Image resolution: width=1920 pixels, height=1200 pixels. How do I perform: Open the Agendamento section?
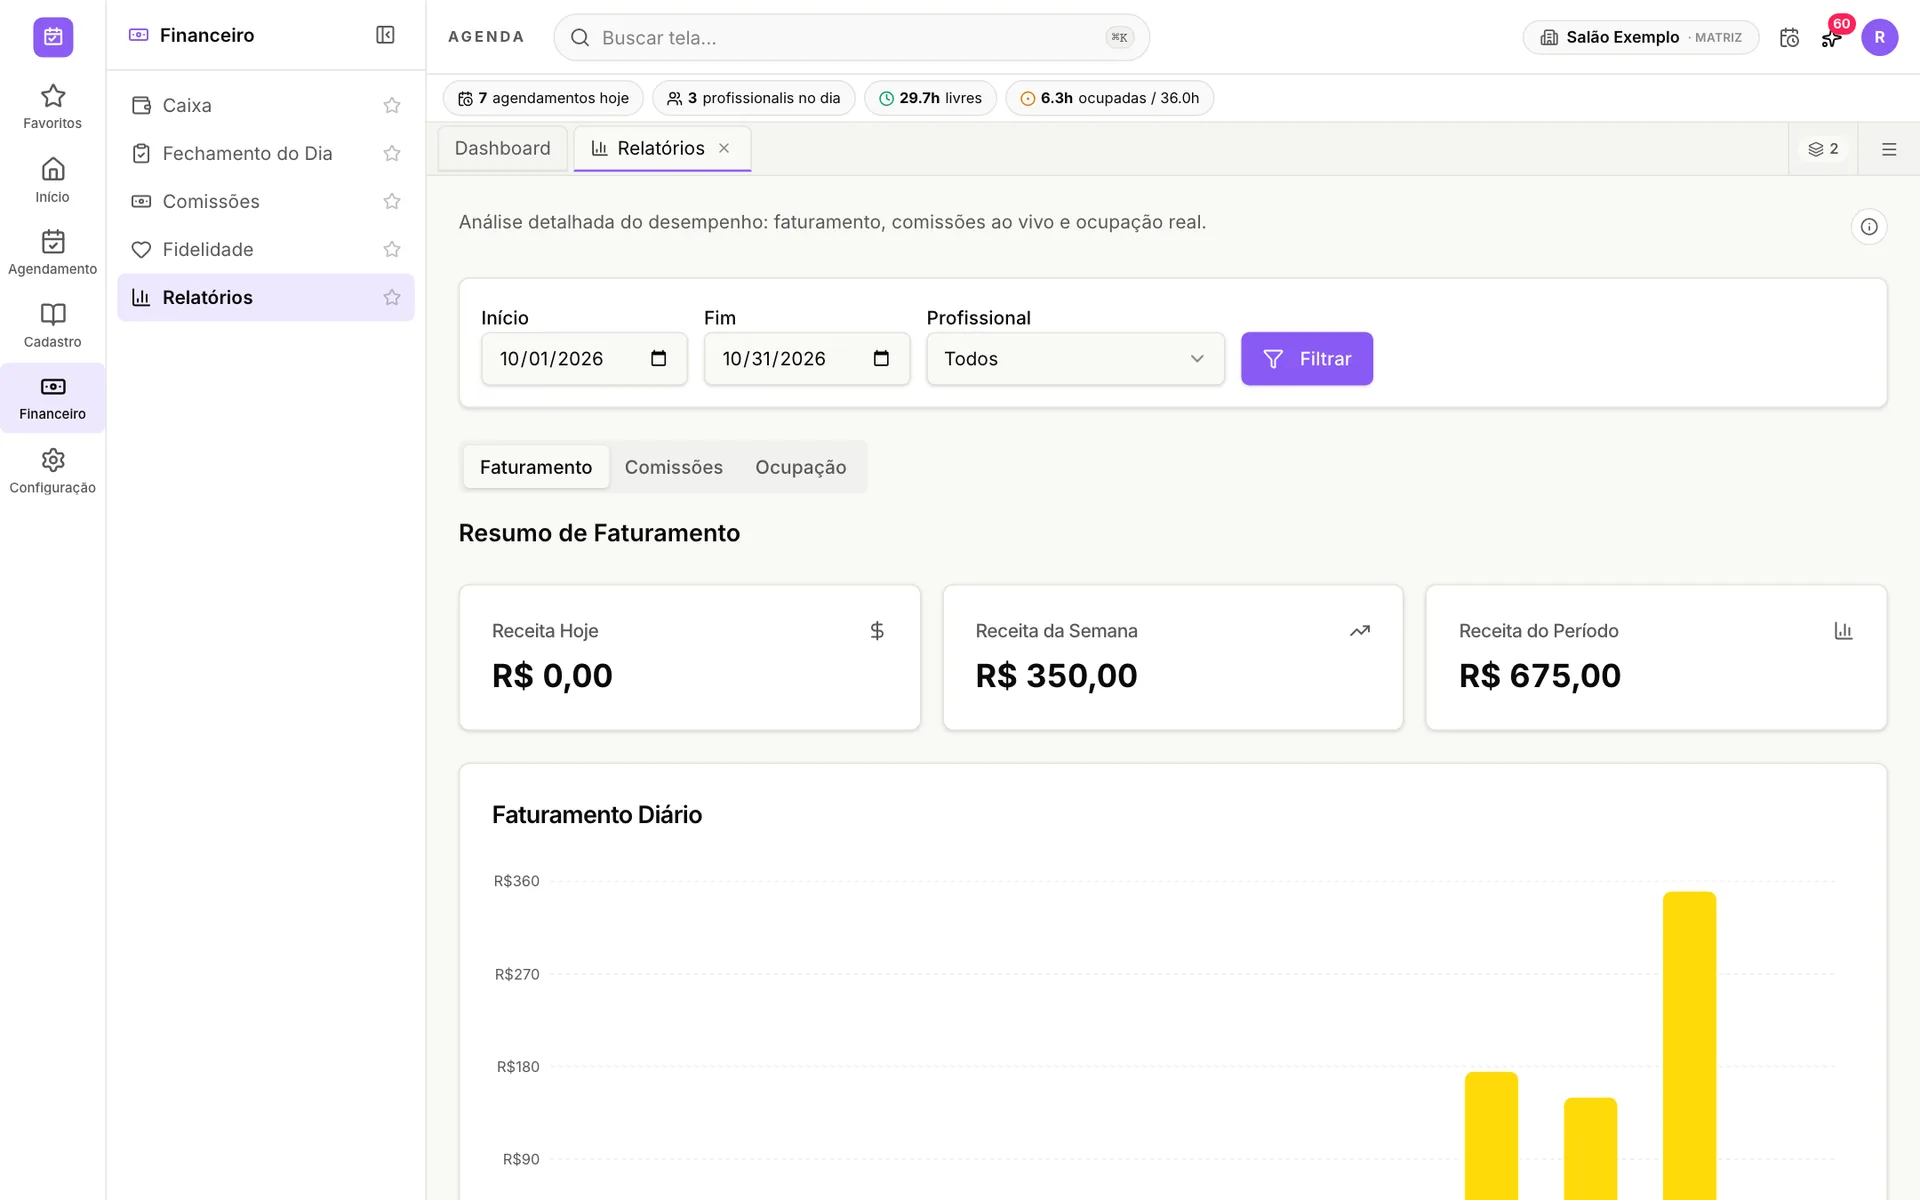click(x=53, y=253)
